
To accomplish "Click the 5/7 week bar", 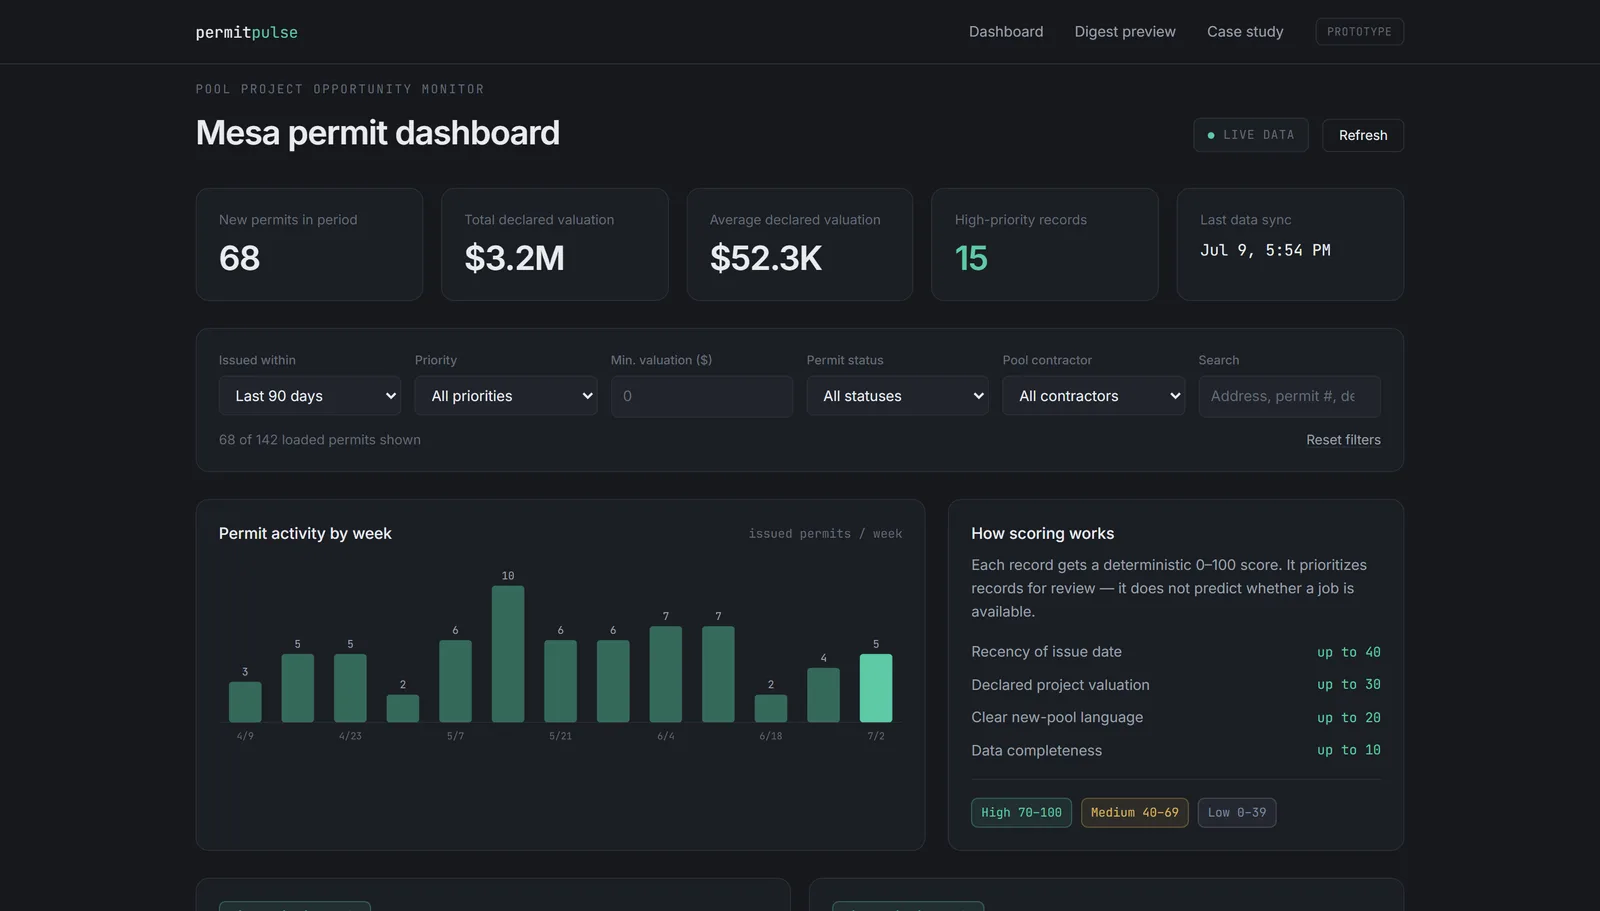I will [x=455, y=681].
